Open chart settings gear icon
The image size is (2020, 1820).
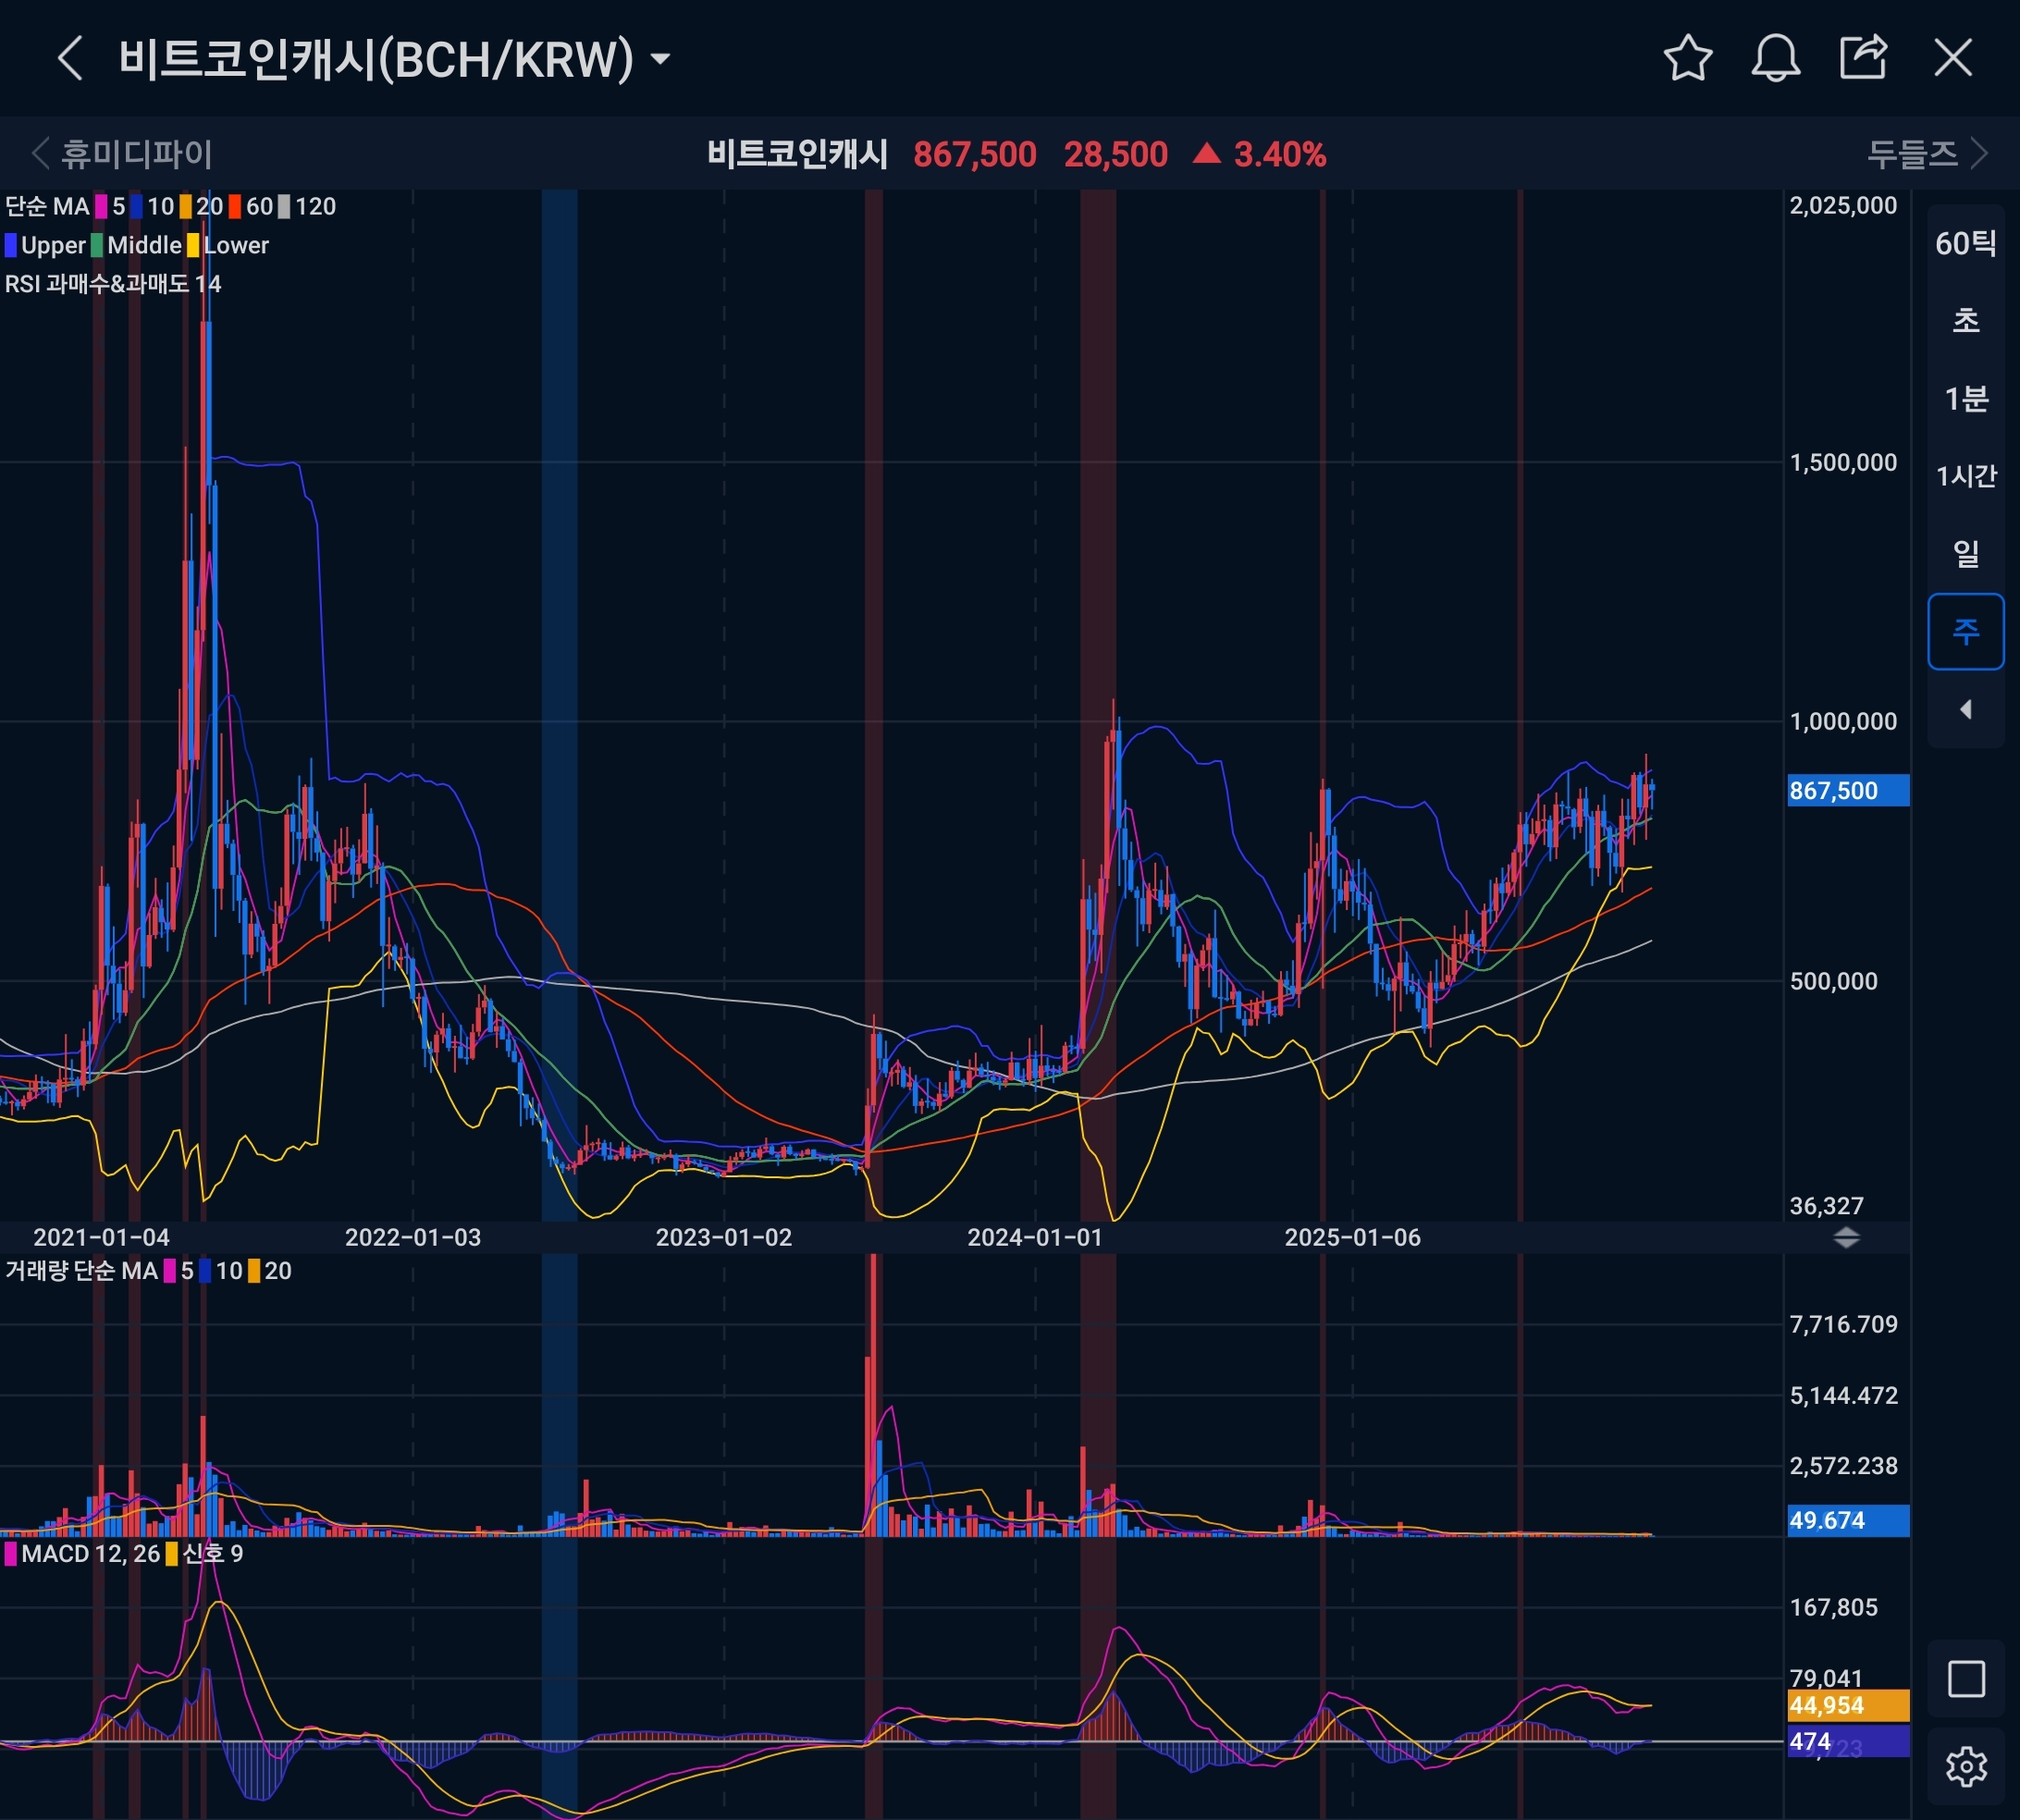tap(1965, 1767)
